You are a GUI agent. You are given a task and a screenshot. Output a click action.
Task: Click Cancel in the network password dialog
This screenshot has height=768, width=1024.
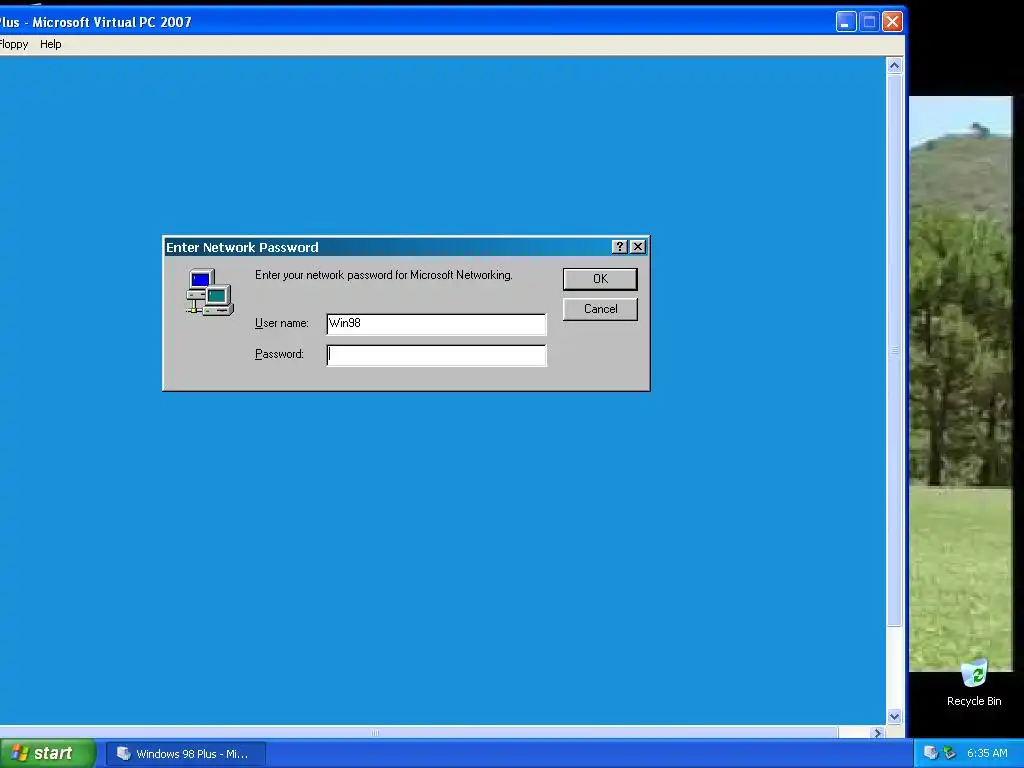point(600,309)
